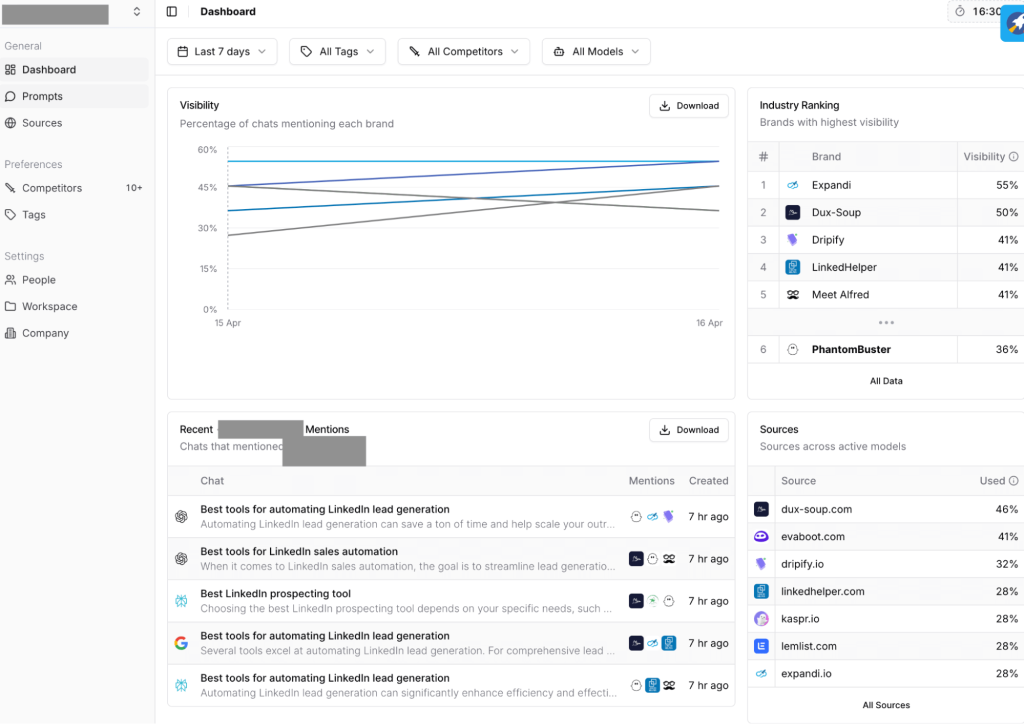
Task: Open the linkedhelper.com source row
Action: click(x=886, y=592)
